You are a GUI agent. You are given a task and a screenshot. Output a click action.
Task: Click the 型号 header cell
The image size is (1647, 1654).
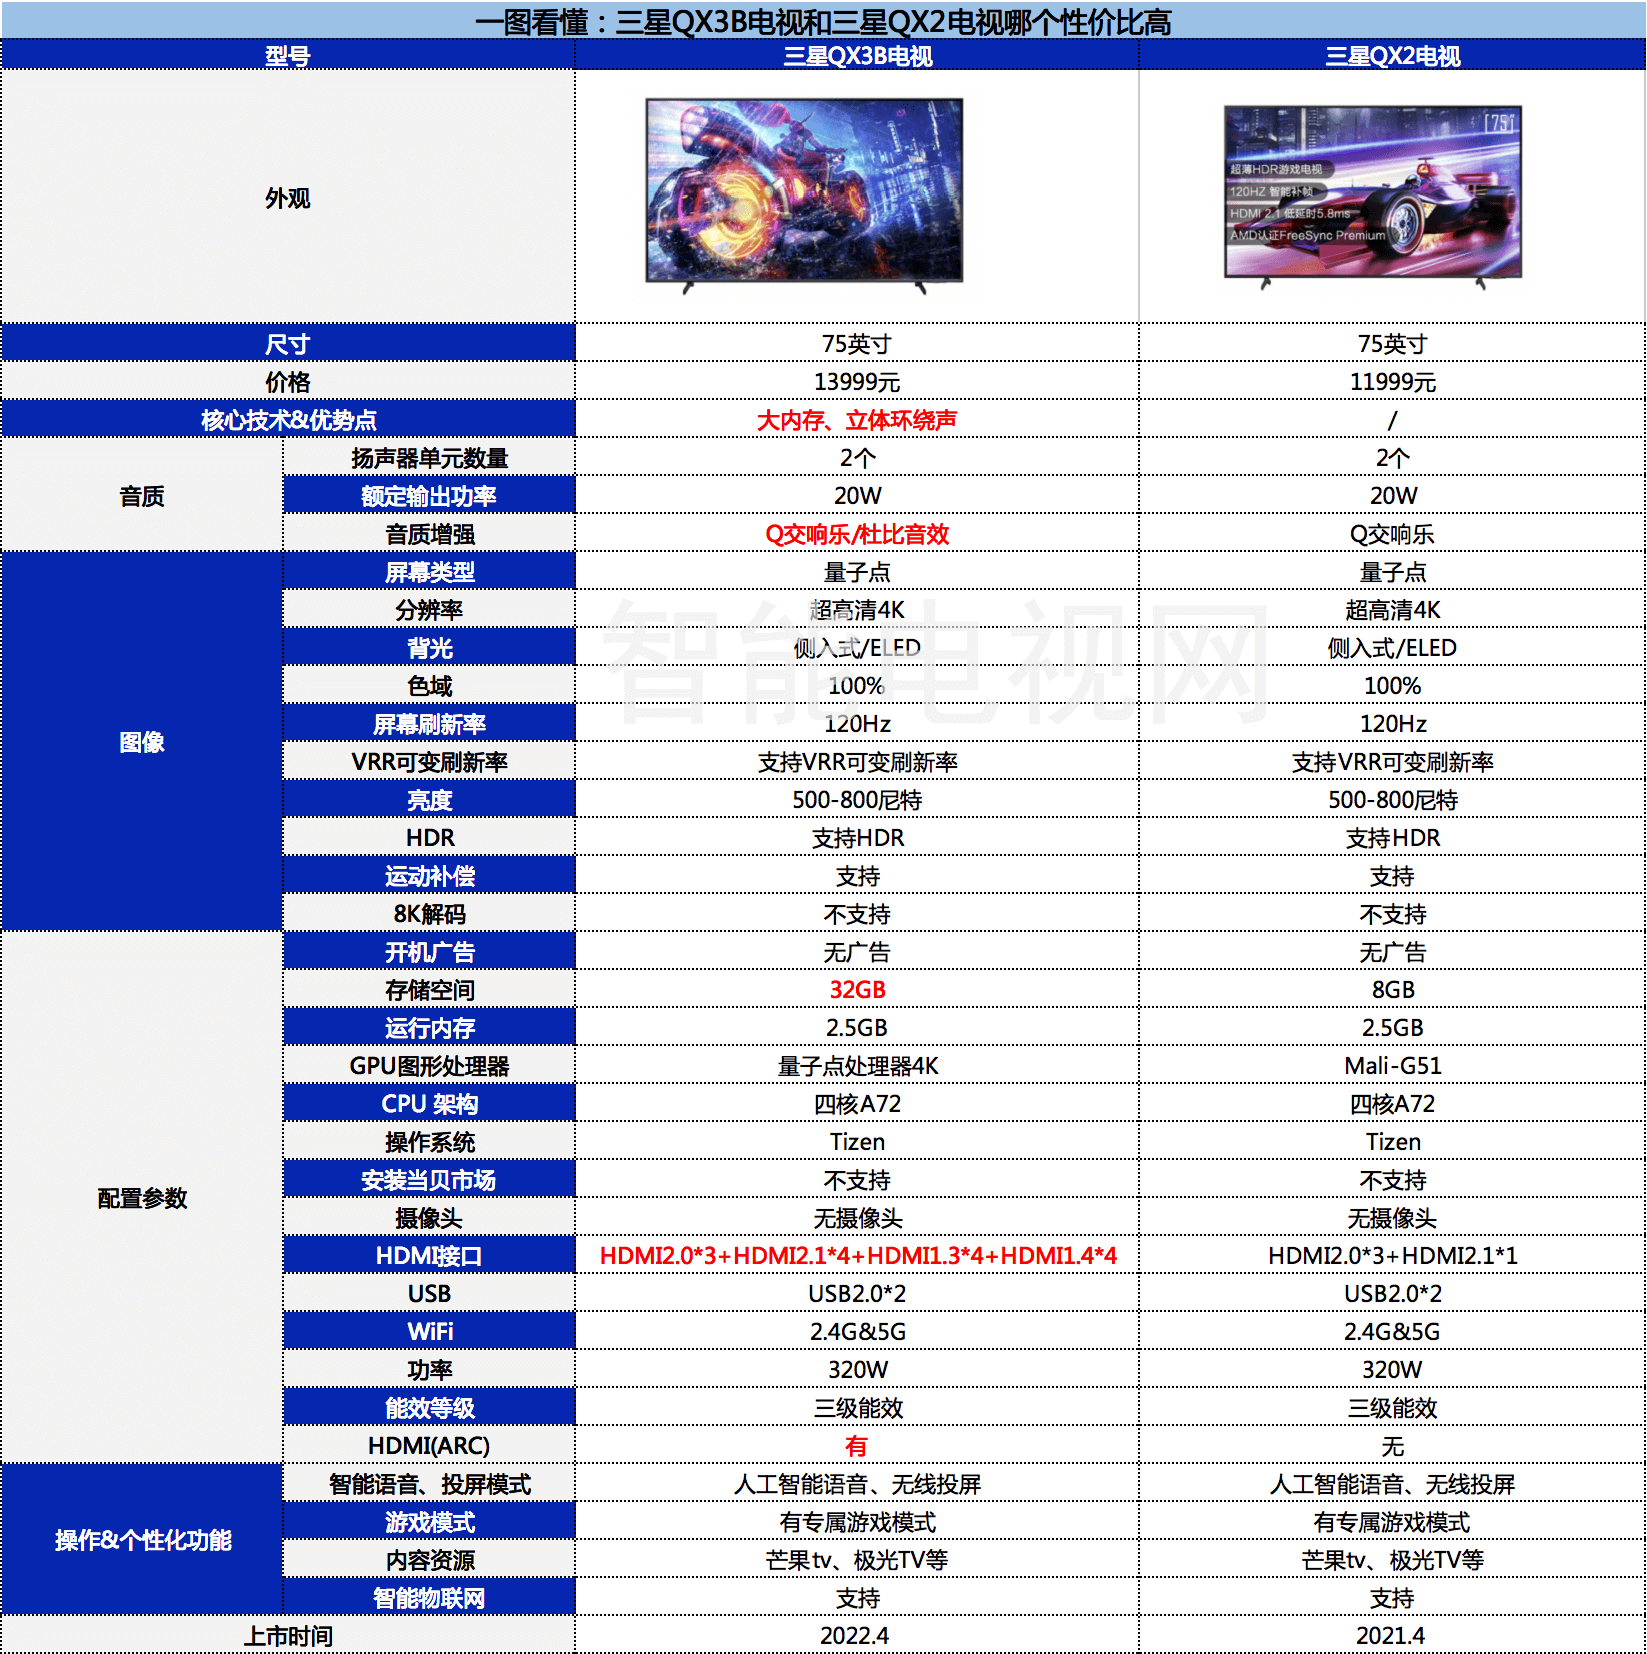288,56
